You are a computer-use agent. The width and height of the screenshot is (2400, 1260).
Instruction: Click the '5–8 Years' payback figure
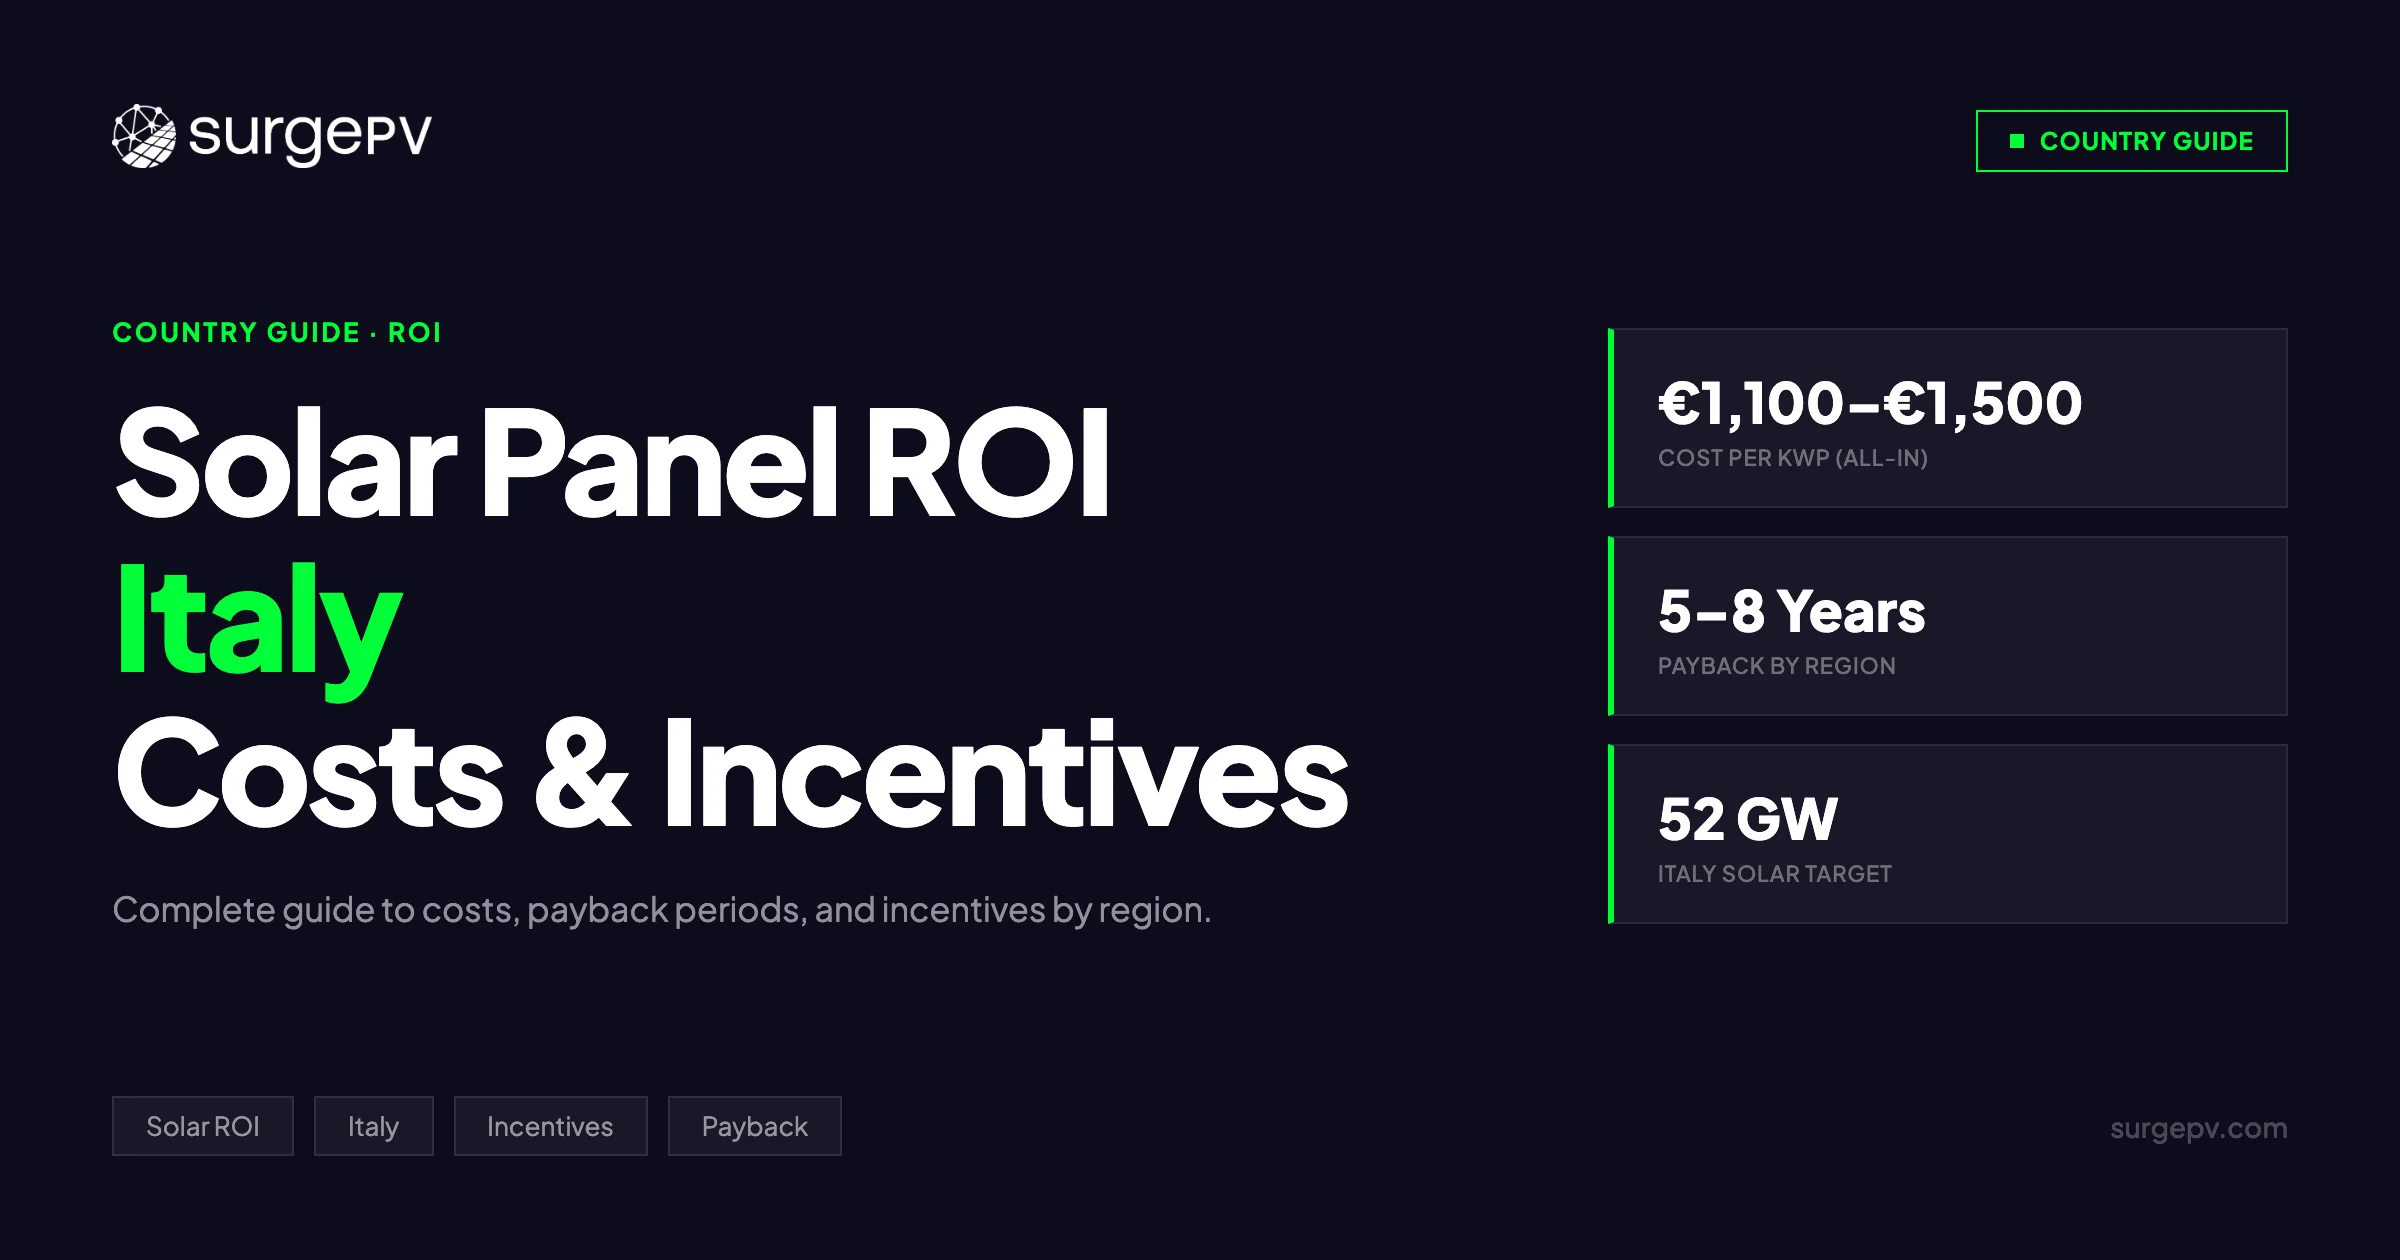(x=1791, y=611)
